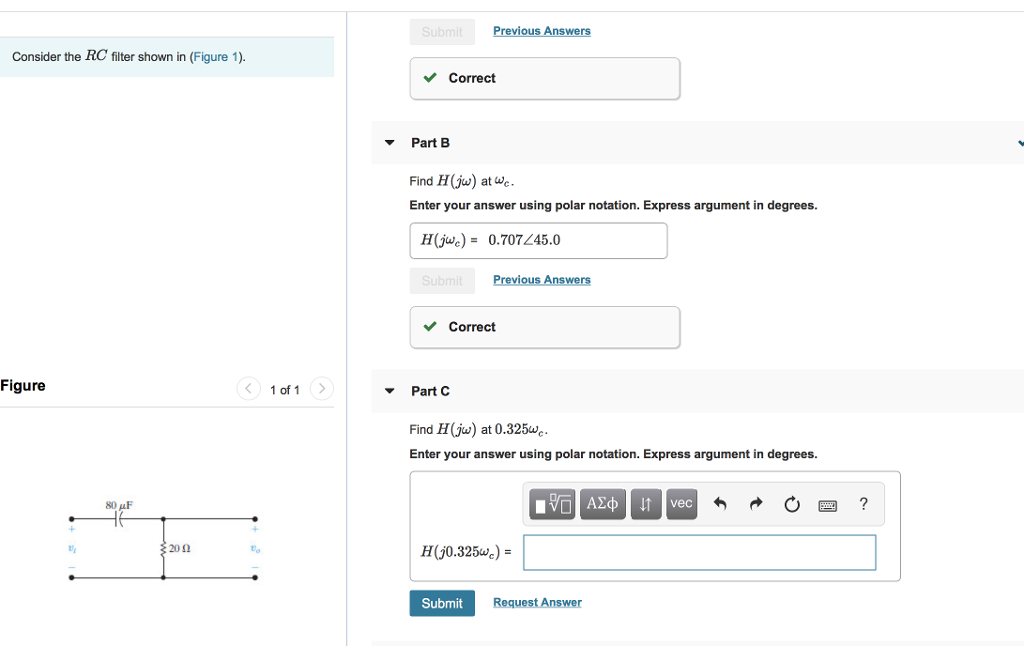This screenshot has height=646, width=1024.
Task: Open the Request Answer link
Action: (x=536, y=602)
